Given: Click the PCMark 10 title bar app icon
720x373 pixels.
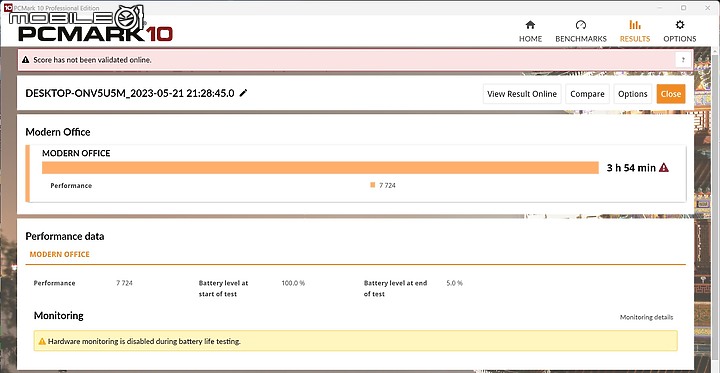Looking at the screenshot, I should pos(8,7).
